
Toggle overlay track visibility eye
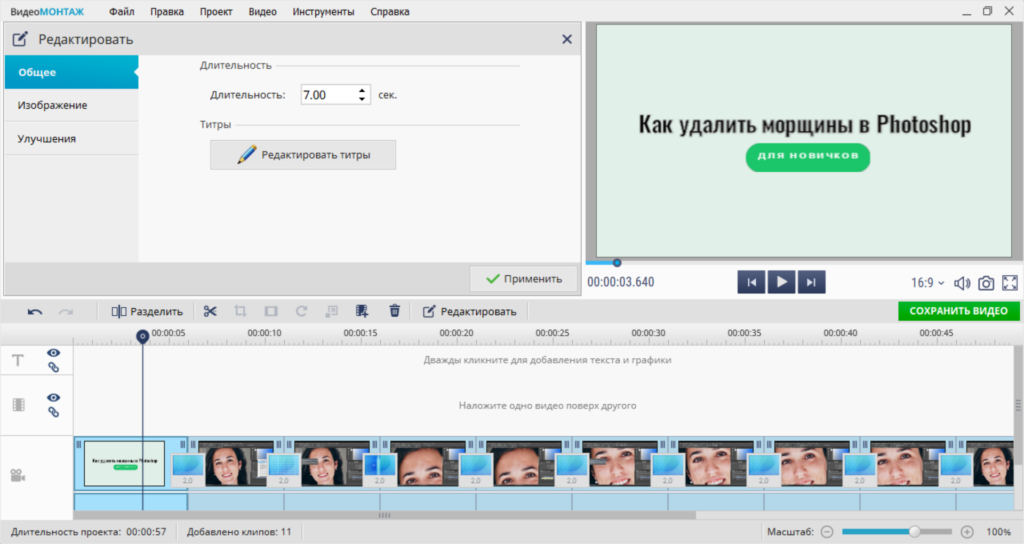click(x=54, y=398)
